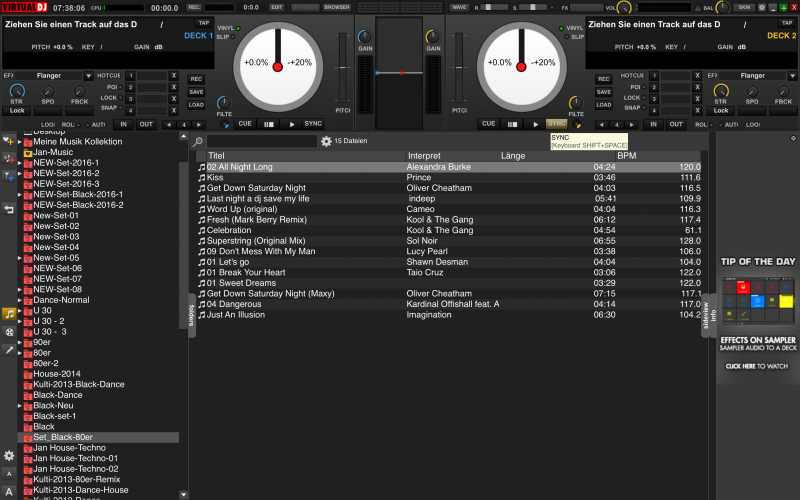Toggle Deck 1 VINYL mode
Screen dimensions: 800x500
[229, 28]
